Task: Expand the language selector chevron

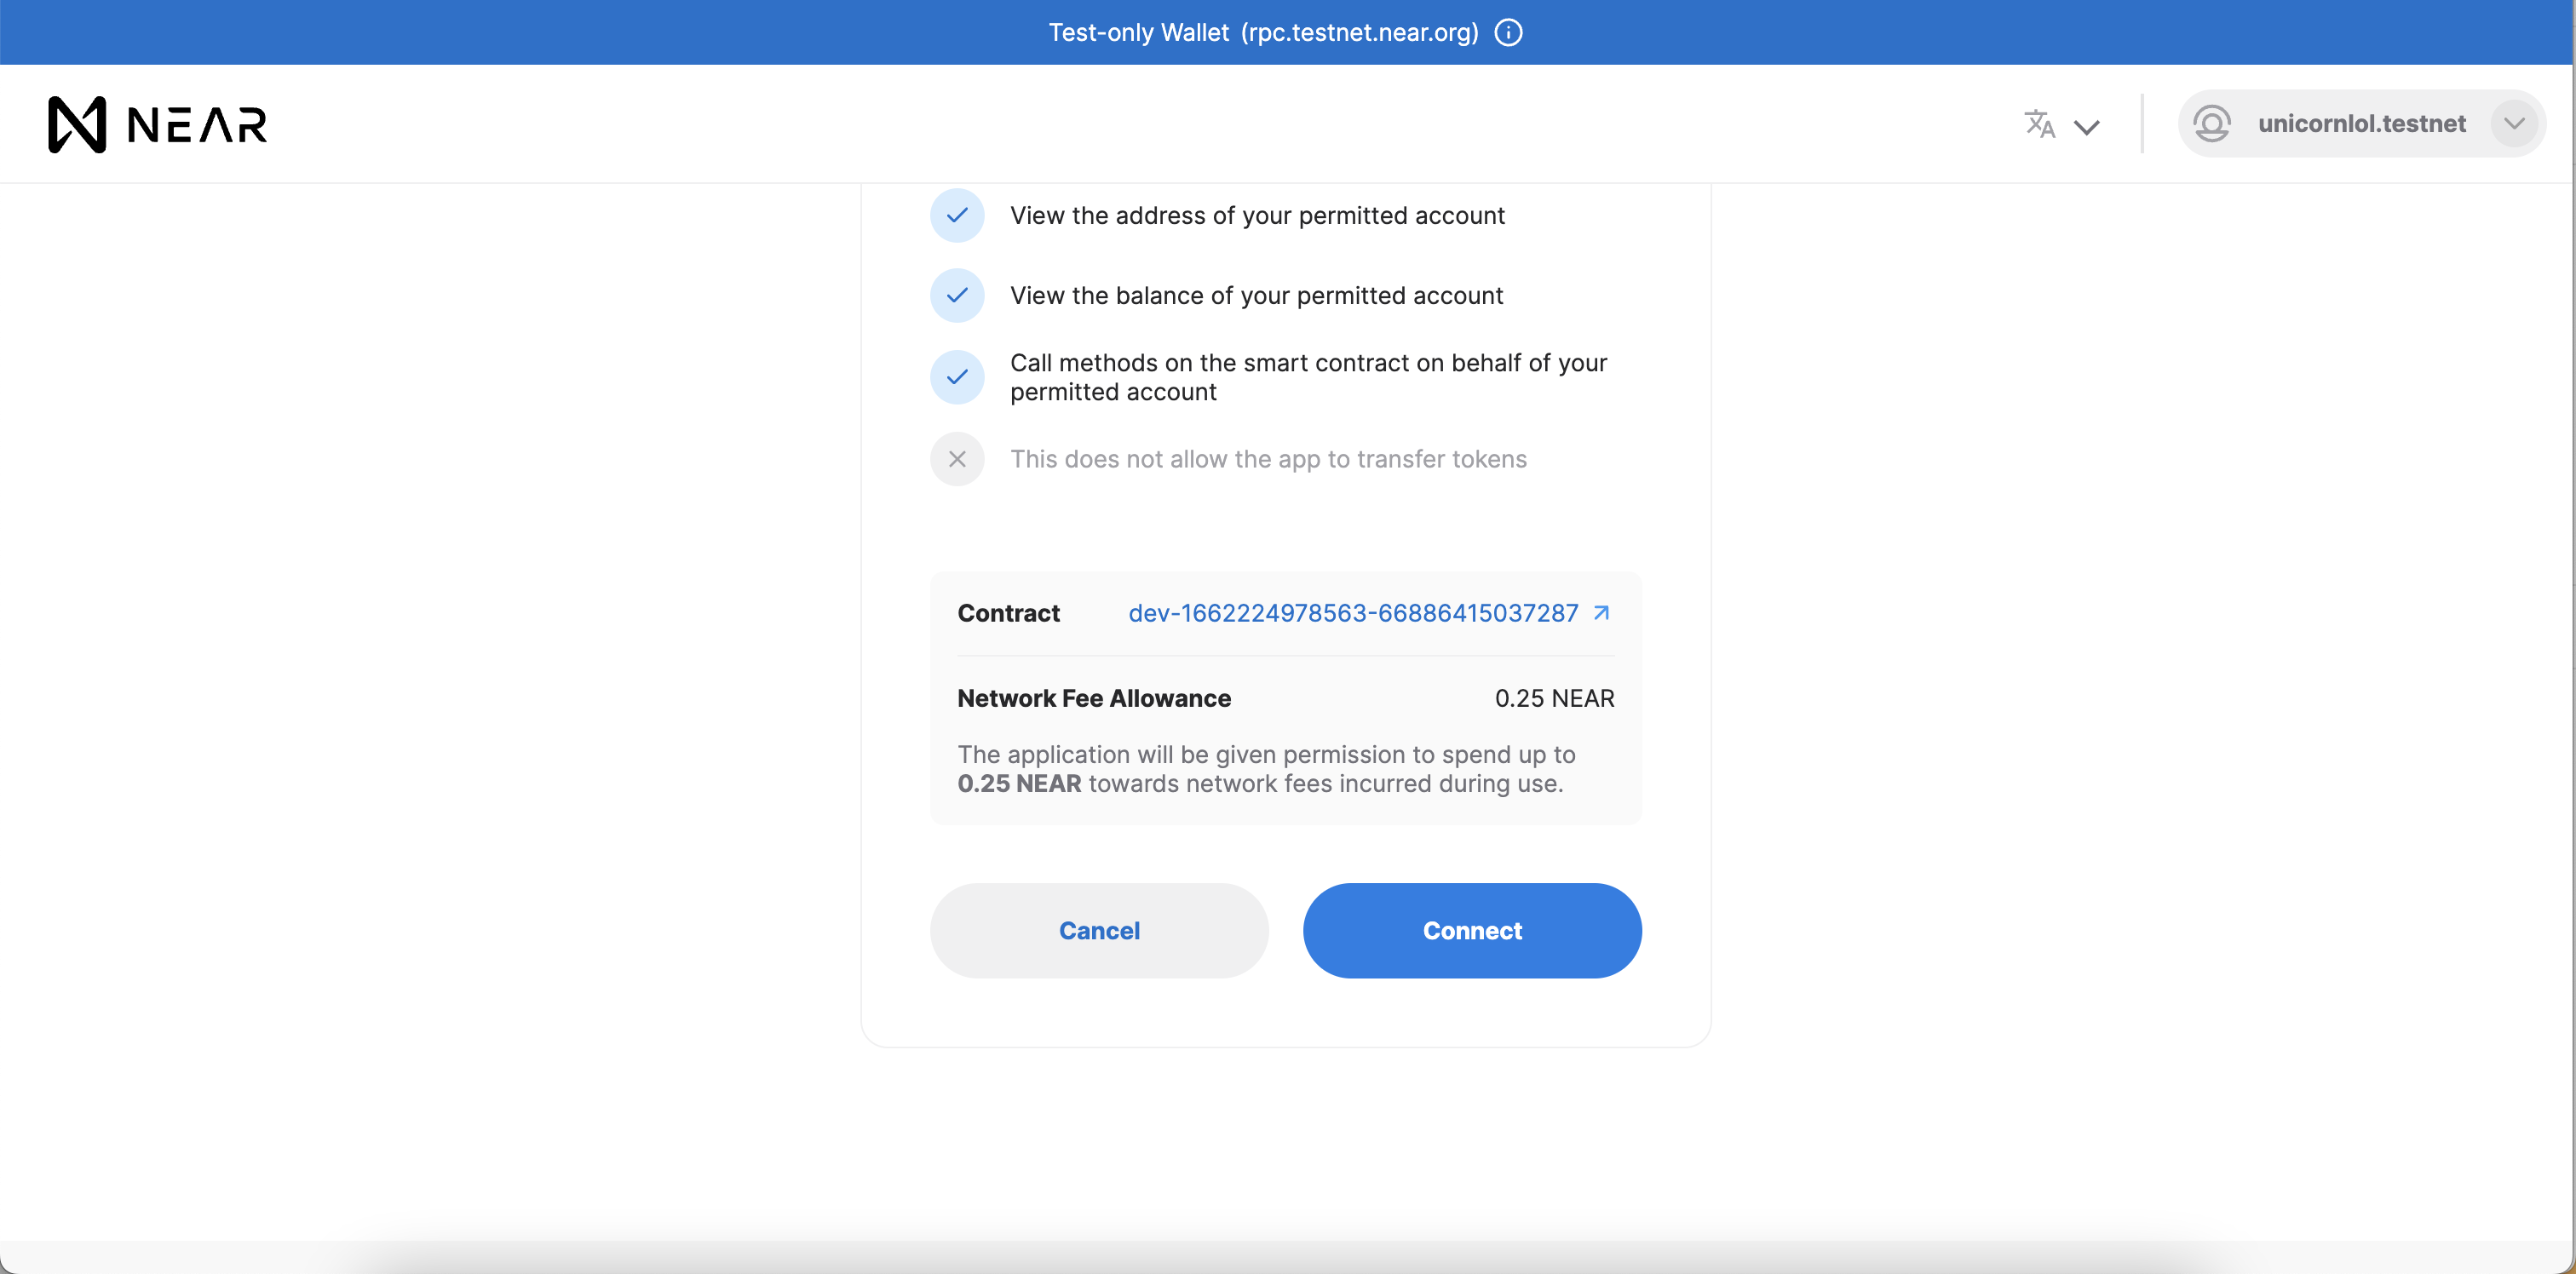Action: pyautogui.click(x=2086, y=127)
